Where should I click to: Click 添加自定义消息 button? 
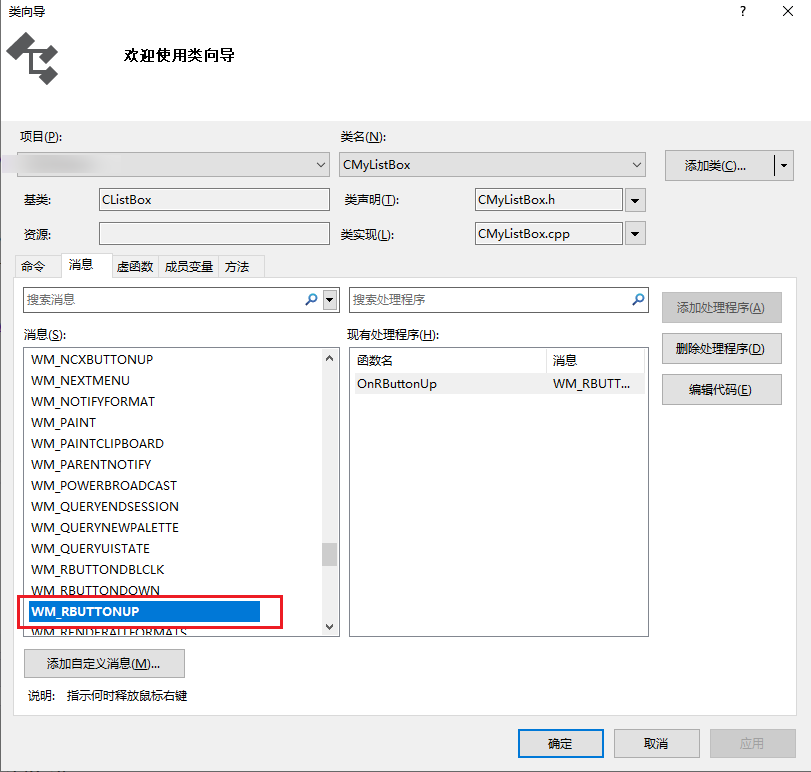104,664
